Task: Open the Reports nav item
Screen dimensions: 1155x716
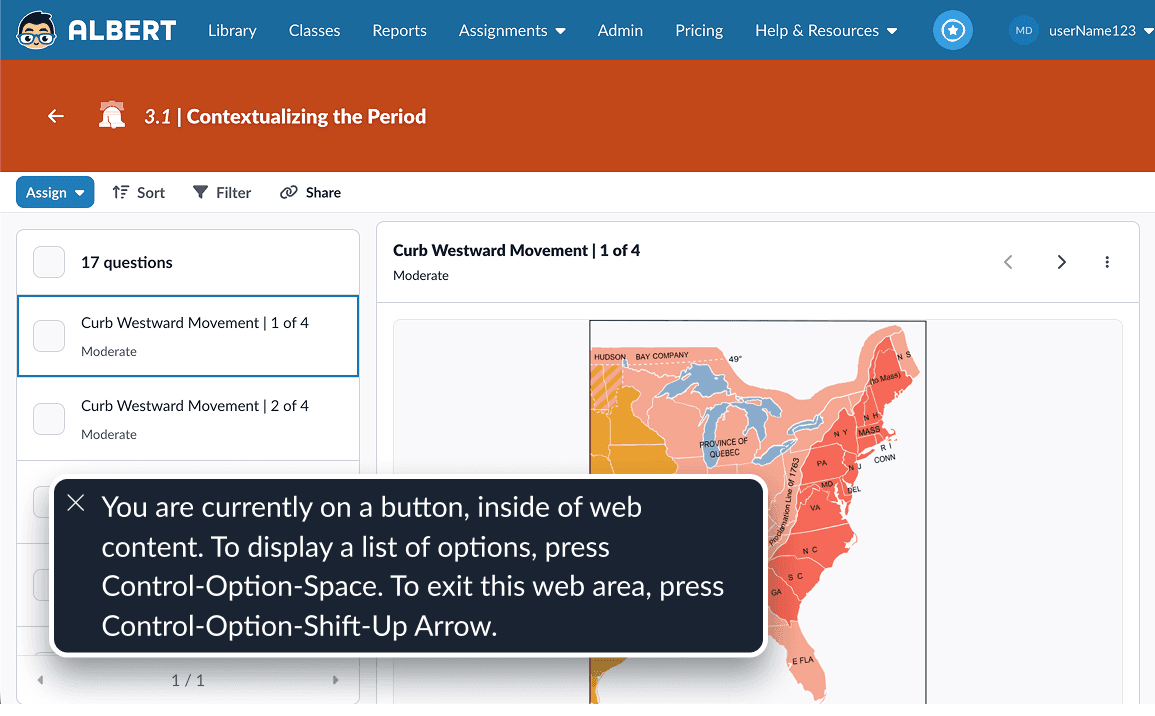Action: [399, 31]
